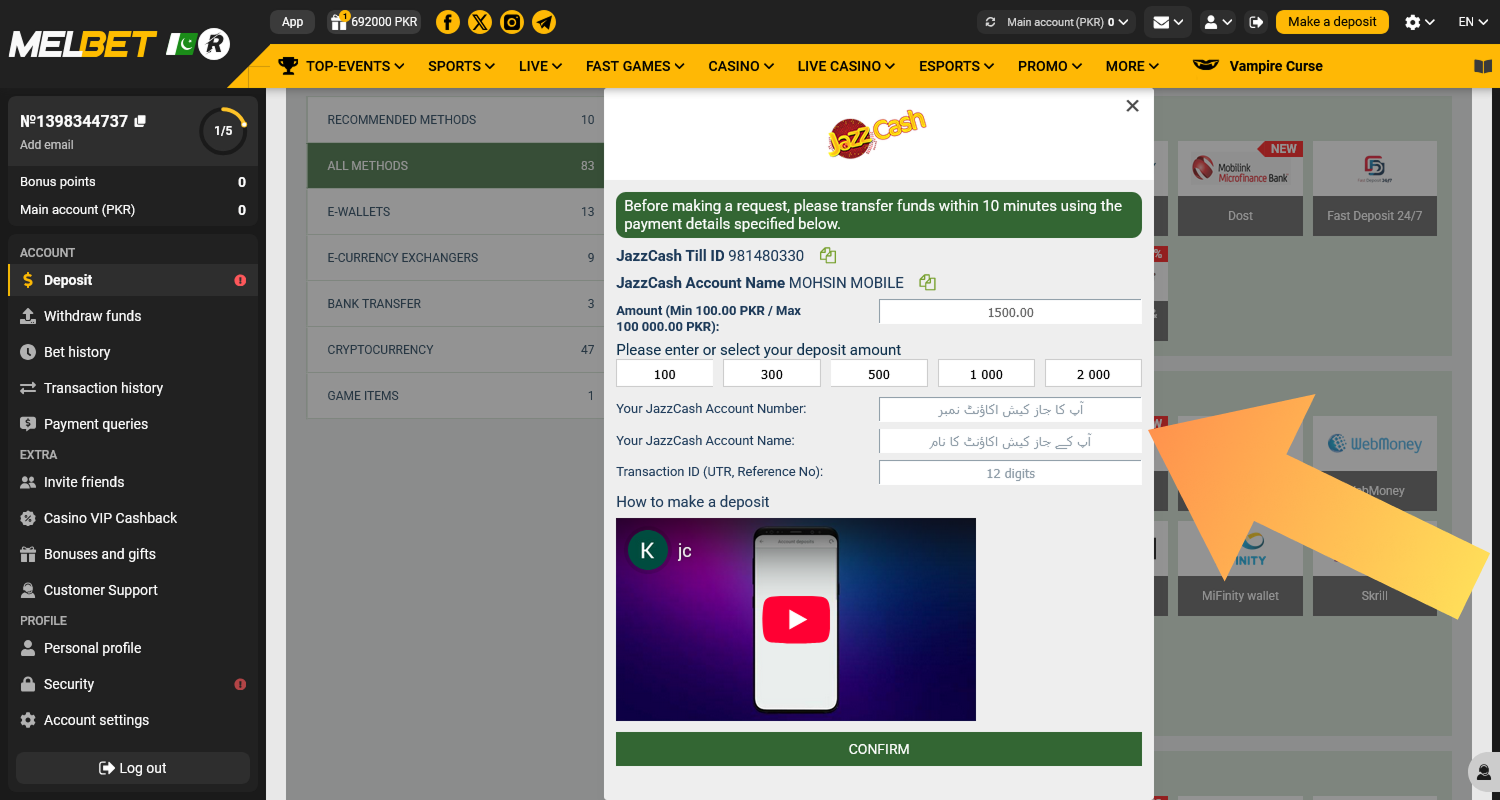
Task: Open Bet history from the sidebar
Action: click(77, 351)
